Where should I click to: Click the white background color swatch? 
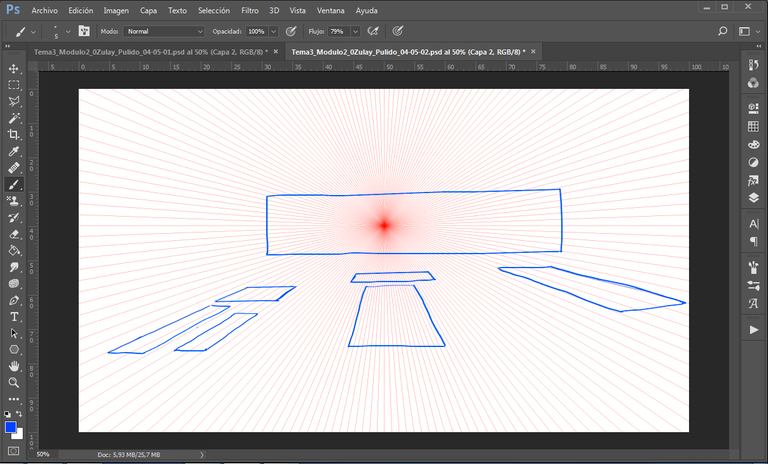(20, 435)
